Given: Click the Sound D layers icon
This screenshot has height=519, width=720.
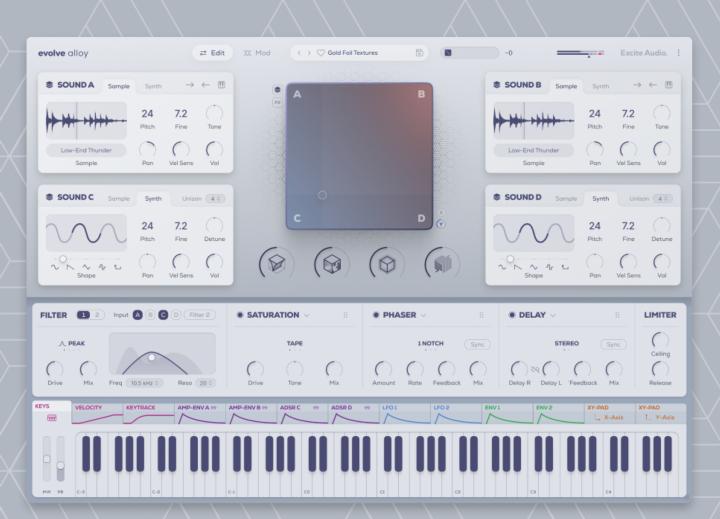Looking at the screenshot, I should pyautogui.click(x=496, y=197).
